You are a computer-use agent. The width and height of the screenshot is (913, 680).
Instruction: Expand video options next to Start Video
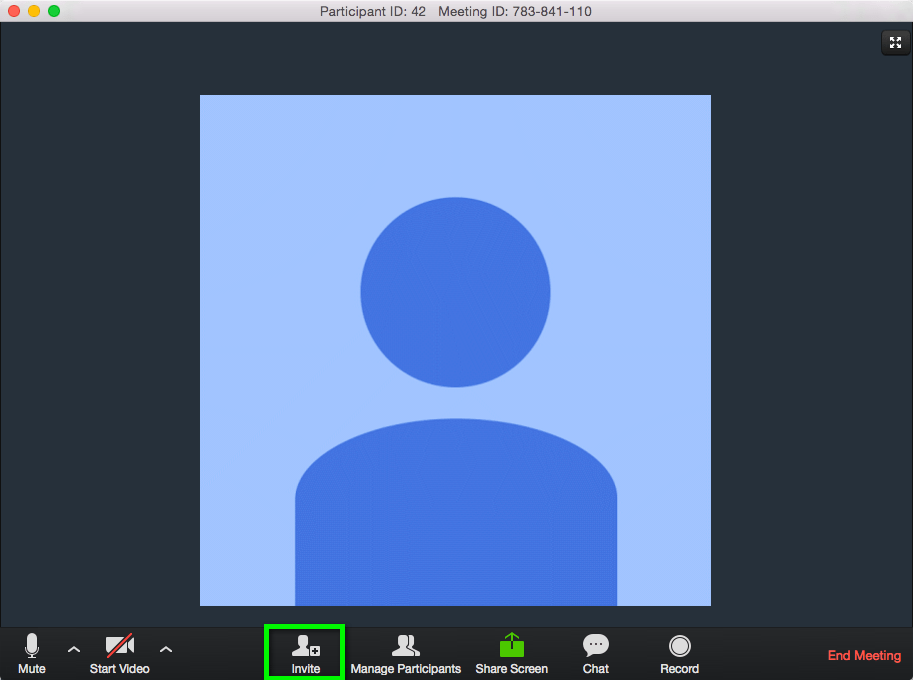click(165, 650)
